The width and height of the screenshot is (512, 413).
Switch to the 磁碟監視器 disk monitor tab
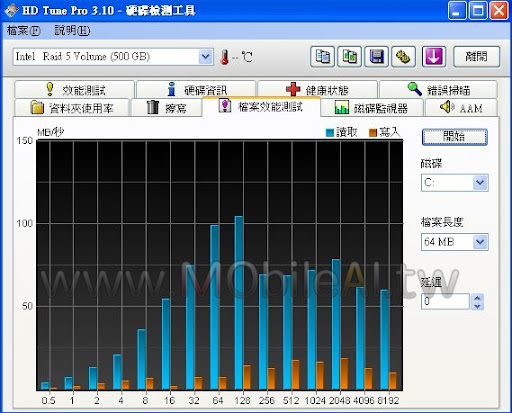tap(371, 108)
